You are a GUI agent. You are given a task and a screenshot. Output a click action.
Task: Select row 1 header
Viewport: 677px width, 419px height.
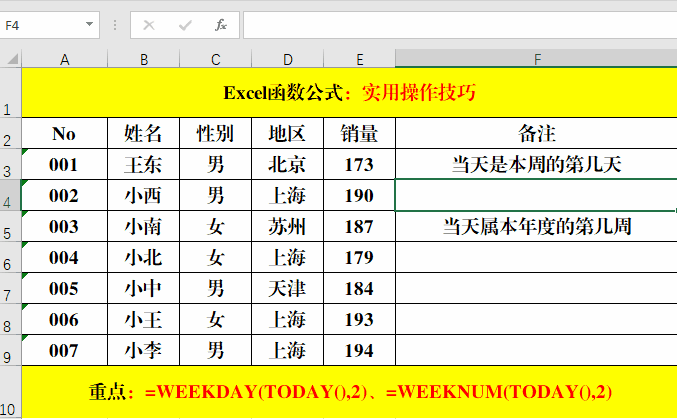[x=10, y=92]
